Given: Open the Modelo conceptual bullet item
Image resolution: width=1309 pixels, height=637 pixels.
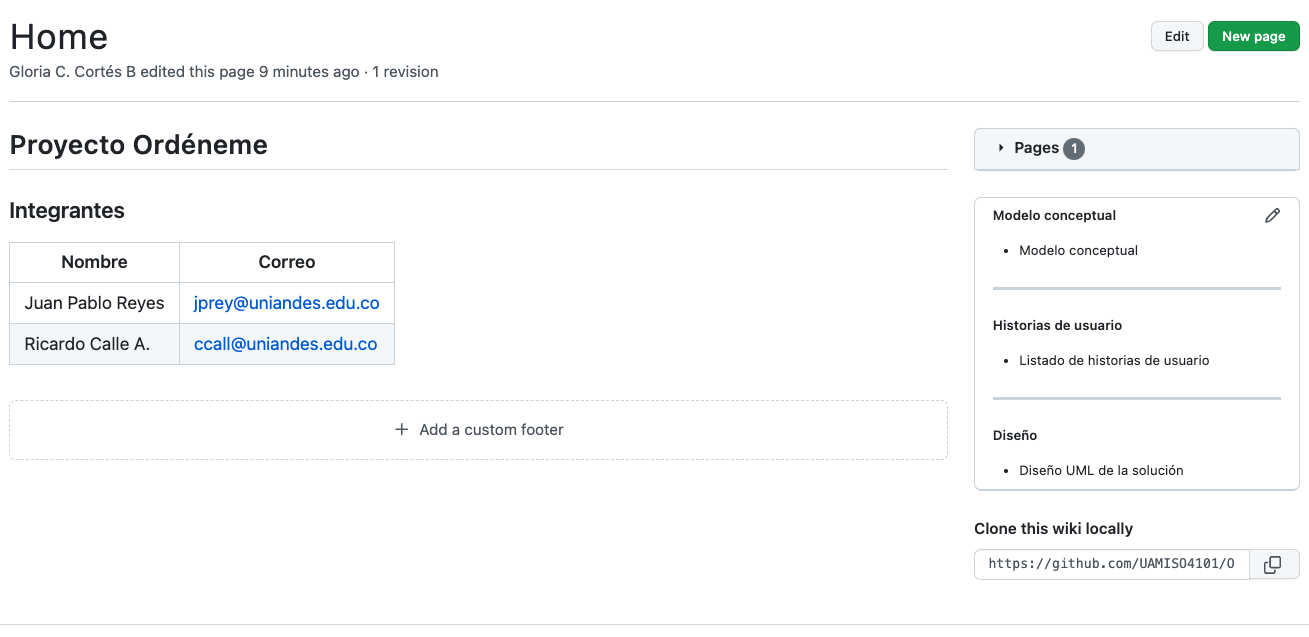Looking at the screenshot, I should pyautogui.click(x=1078, y=251).
